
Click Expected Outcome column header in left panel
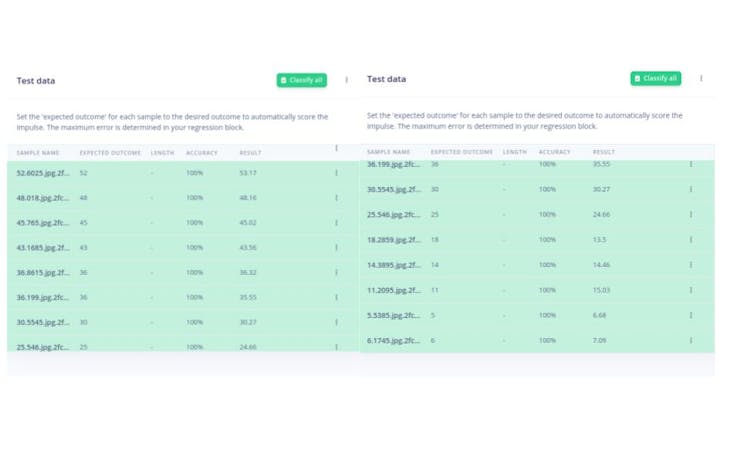(110, 153)
